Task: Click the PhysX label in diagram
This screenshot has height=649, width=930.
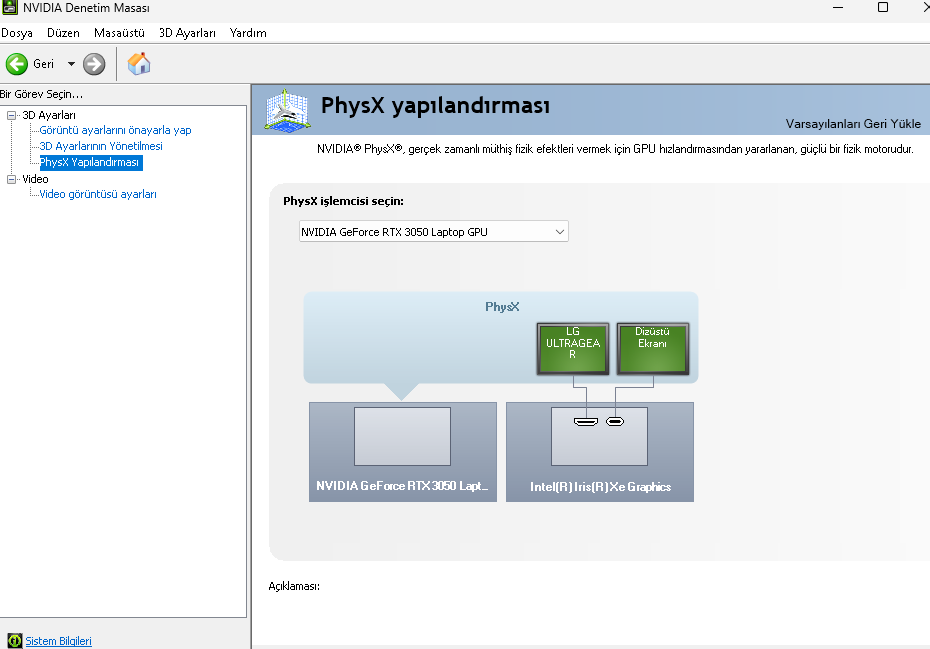Action: [x=502, y=307]
